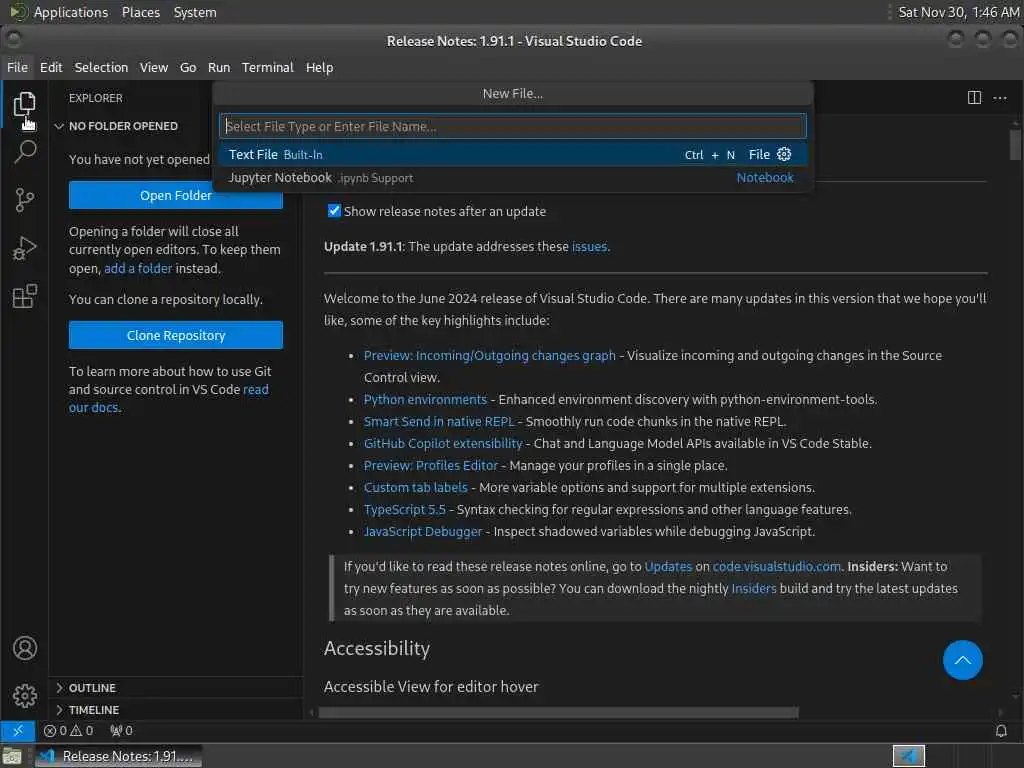Click the horizontal scrollbar of release notes
The width and height of the screenshot is (1024, 768).
click(558, 712)
